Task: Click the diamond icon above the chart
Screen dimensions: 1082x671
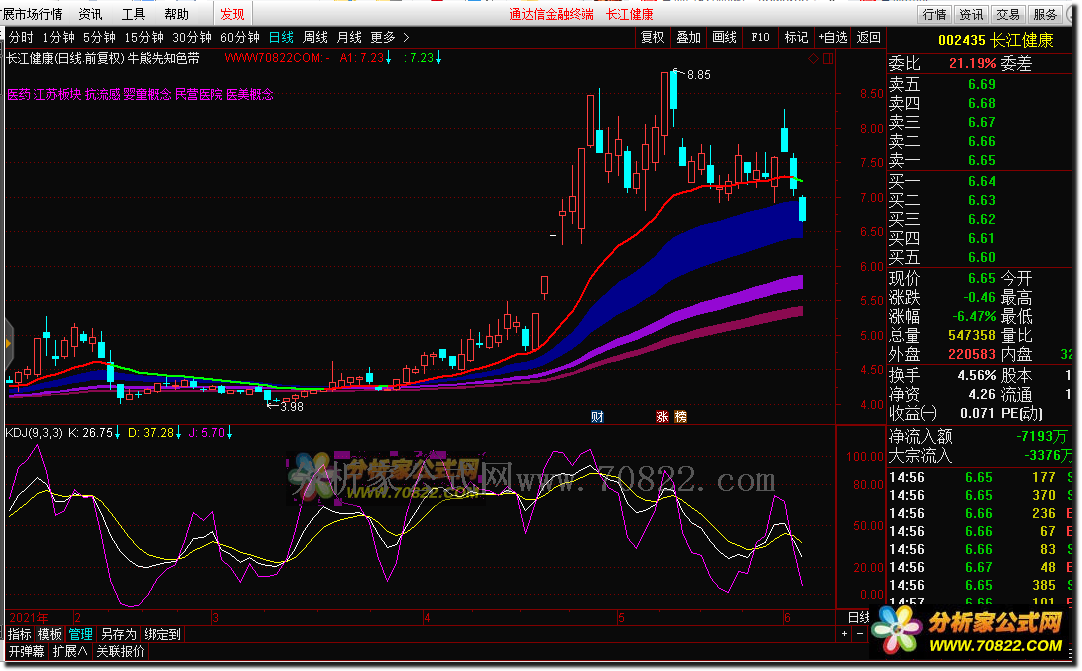Action: 814,59
